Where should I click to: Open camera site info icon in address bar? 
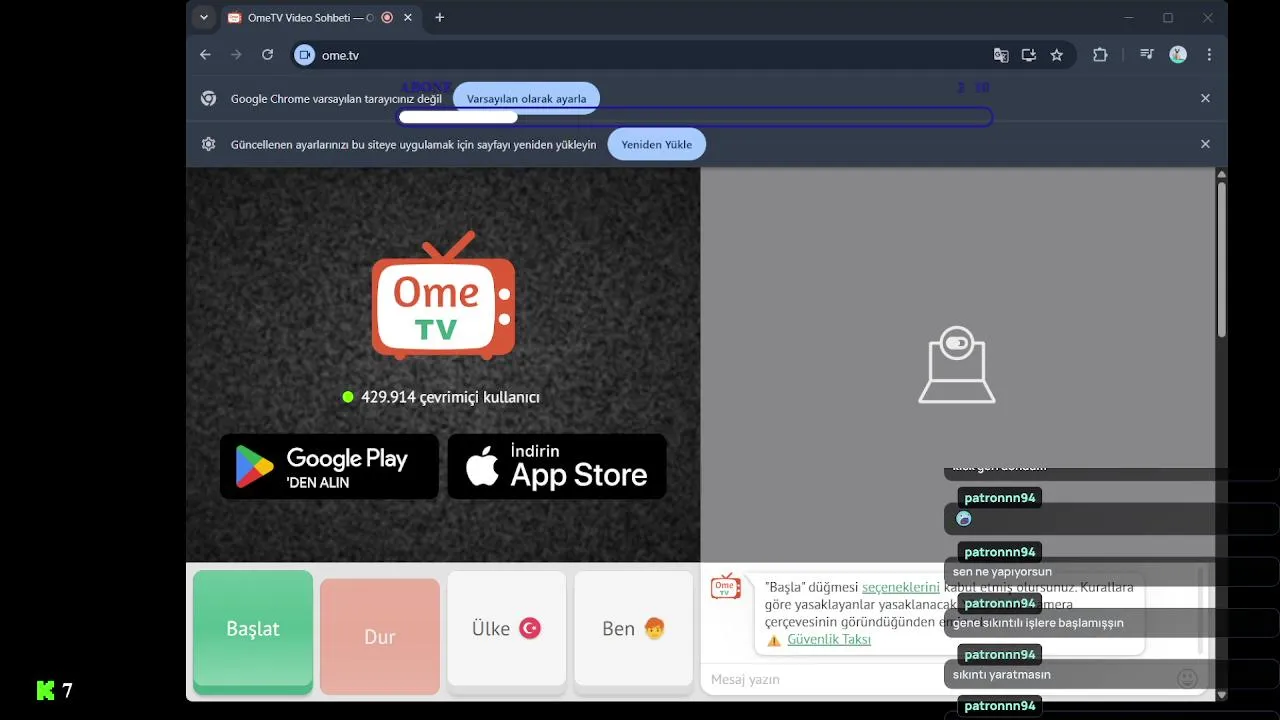(x=305, y=55)
